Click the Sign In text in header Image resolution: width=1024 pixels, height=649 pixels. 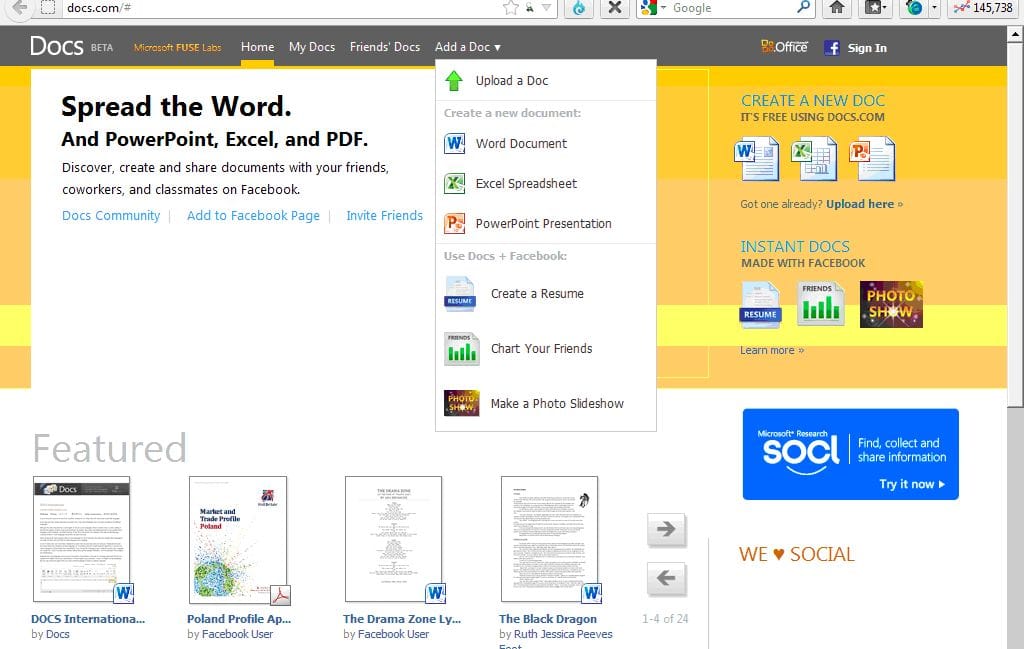867,48
